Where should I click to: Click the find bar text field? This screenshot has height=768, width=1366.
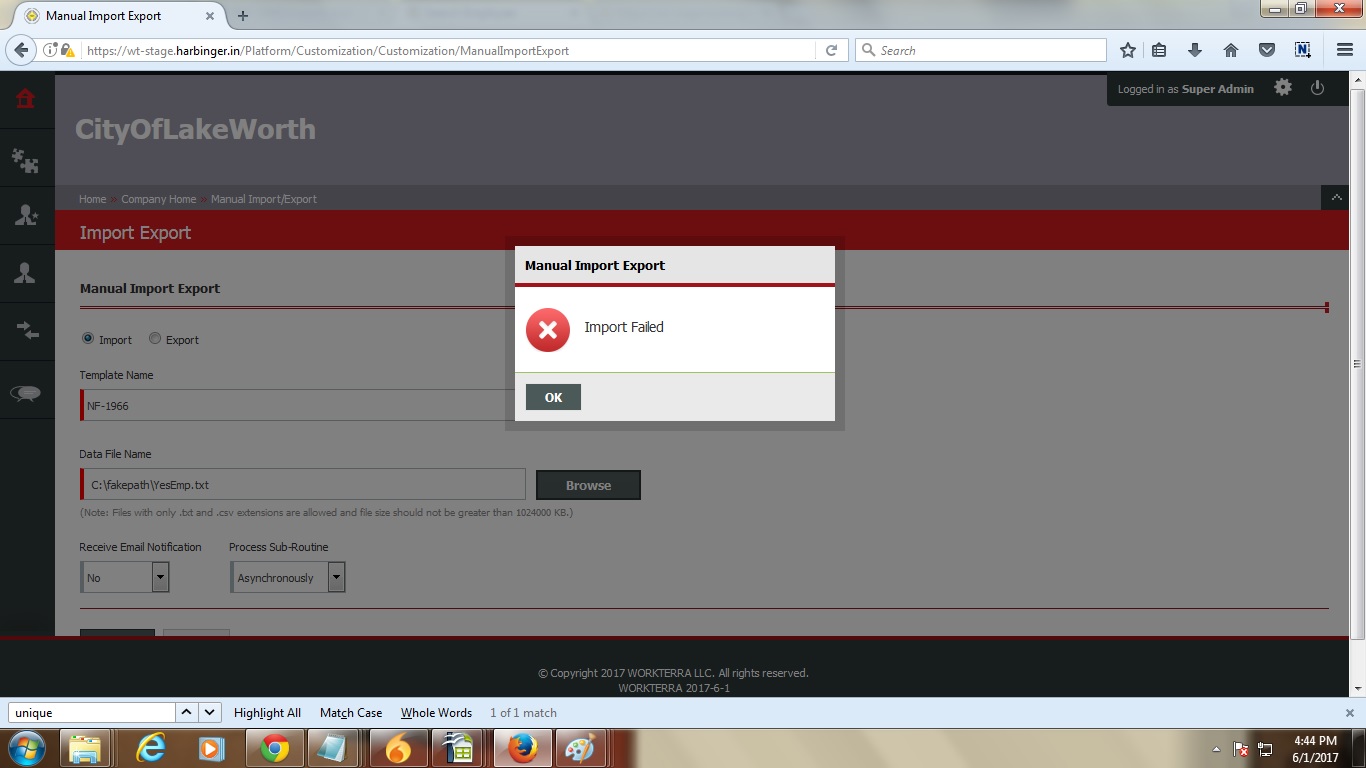[92, 713]
